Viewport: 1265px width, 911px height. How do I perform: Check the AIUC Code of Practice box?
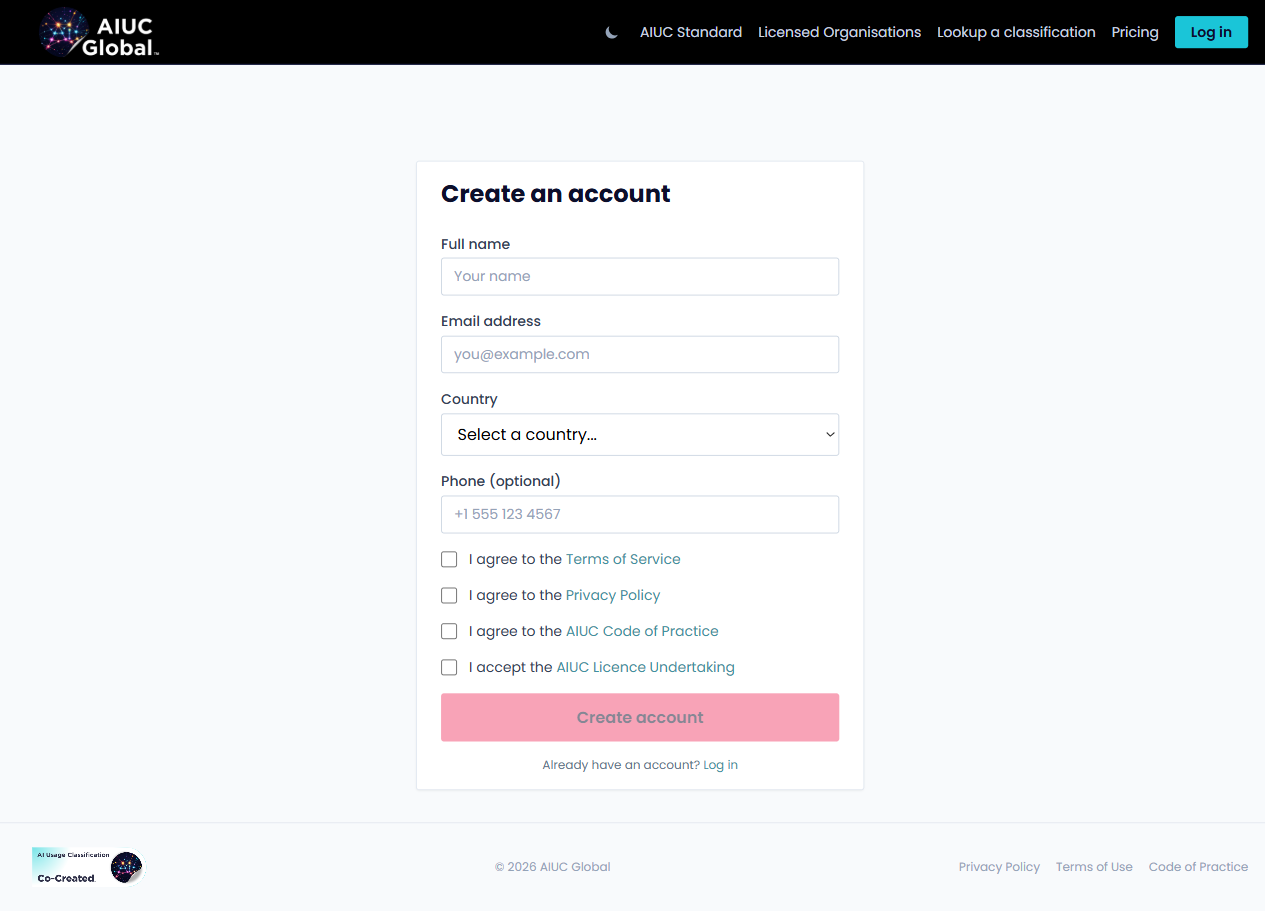(x=449, y=631)
